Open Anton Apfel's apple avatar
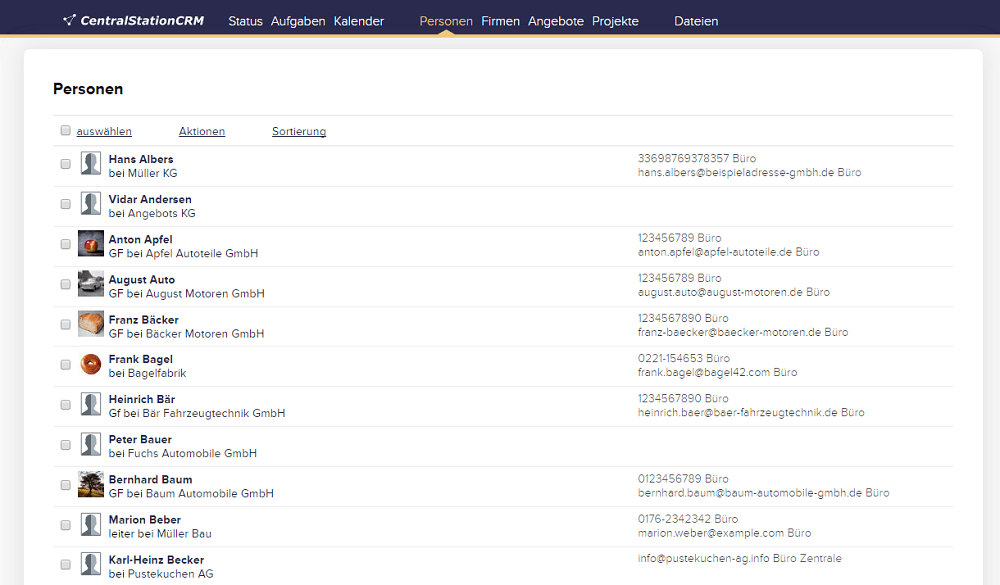1000x585 pixels. click(91, 244)
